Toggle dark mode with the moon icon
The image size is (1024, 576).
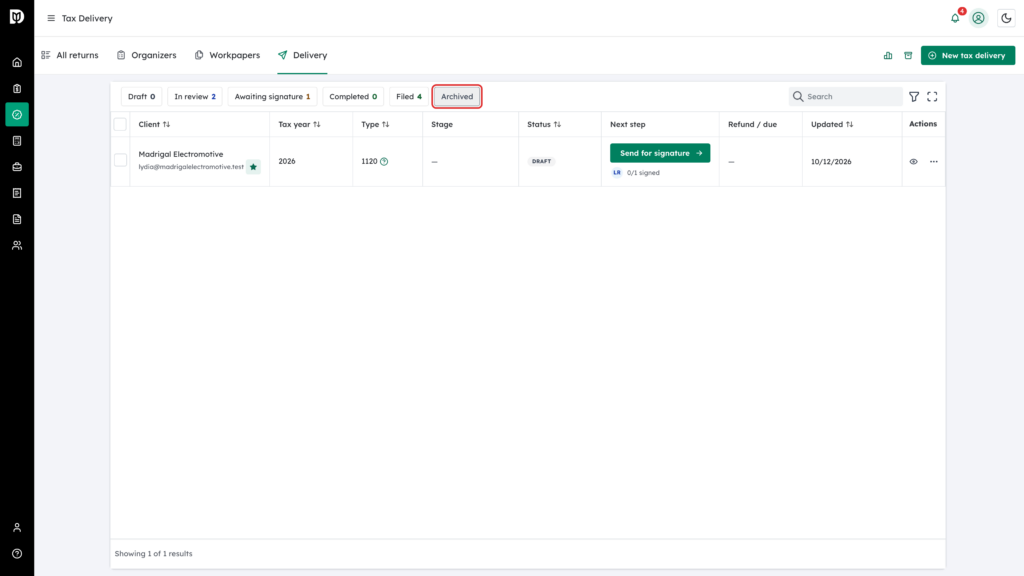click(x=1006, y=18)
